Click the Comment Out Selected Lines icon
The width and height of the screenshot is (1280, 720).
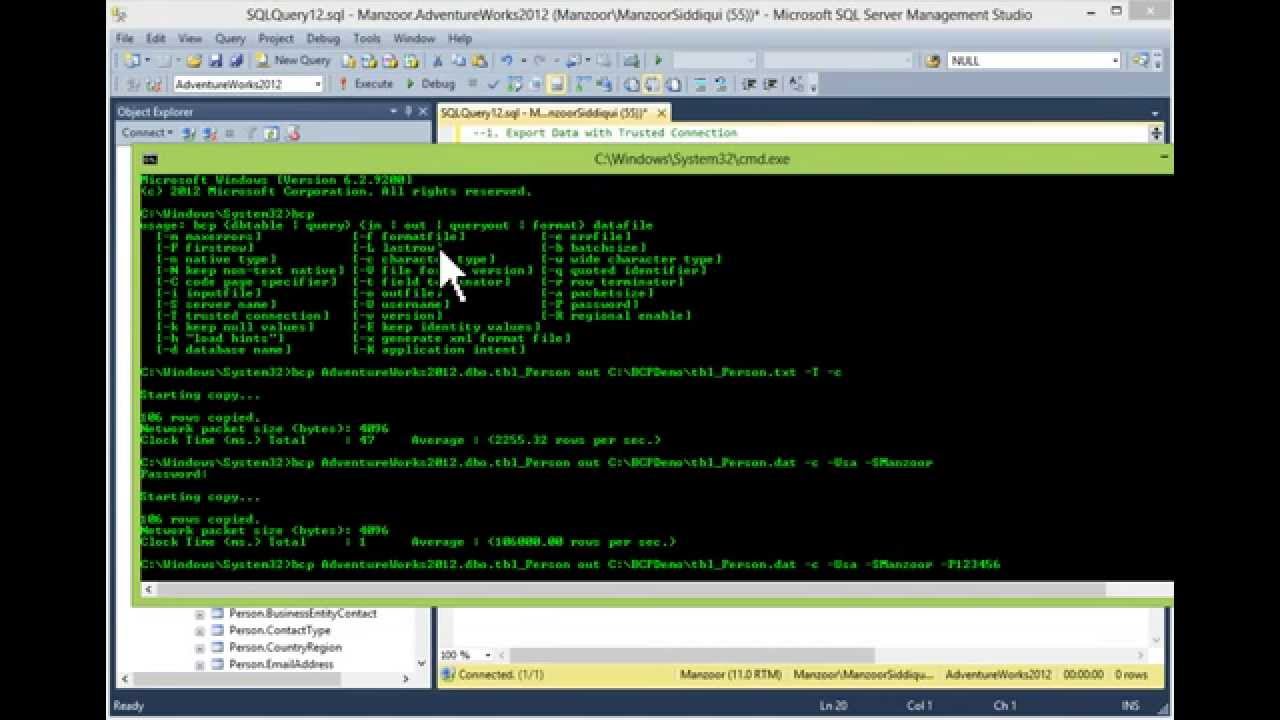700,84
